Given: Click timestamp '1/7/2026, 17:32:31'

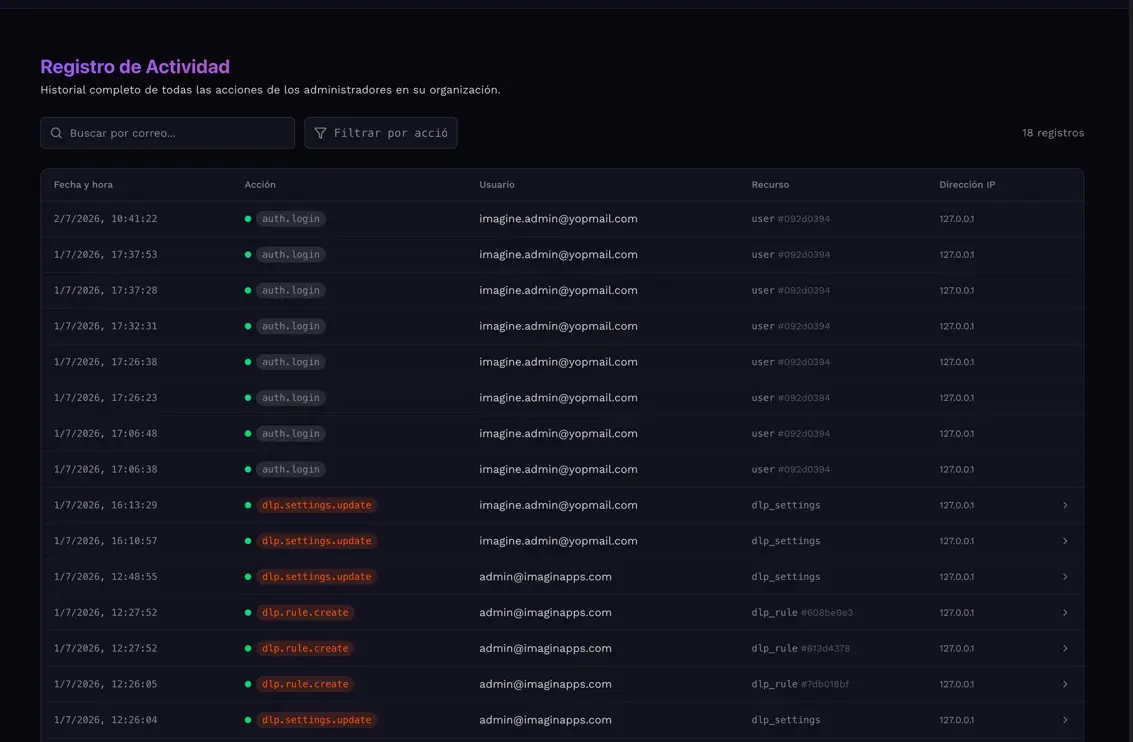Looking at the screenshot, I should coord(105,326).
